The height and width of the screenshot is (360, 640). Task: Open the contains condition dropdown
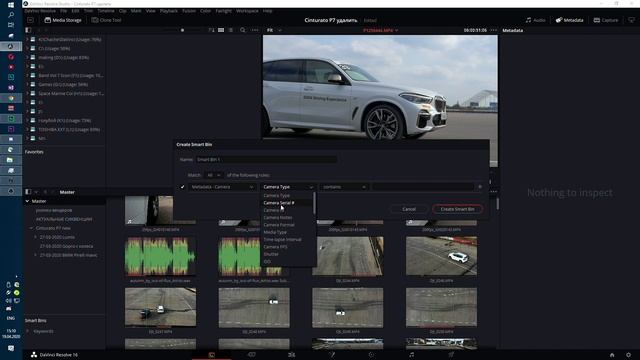point(344,187)
